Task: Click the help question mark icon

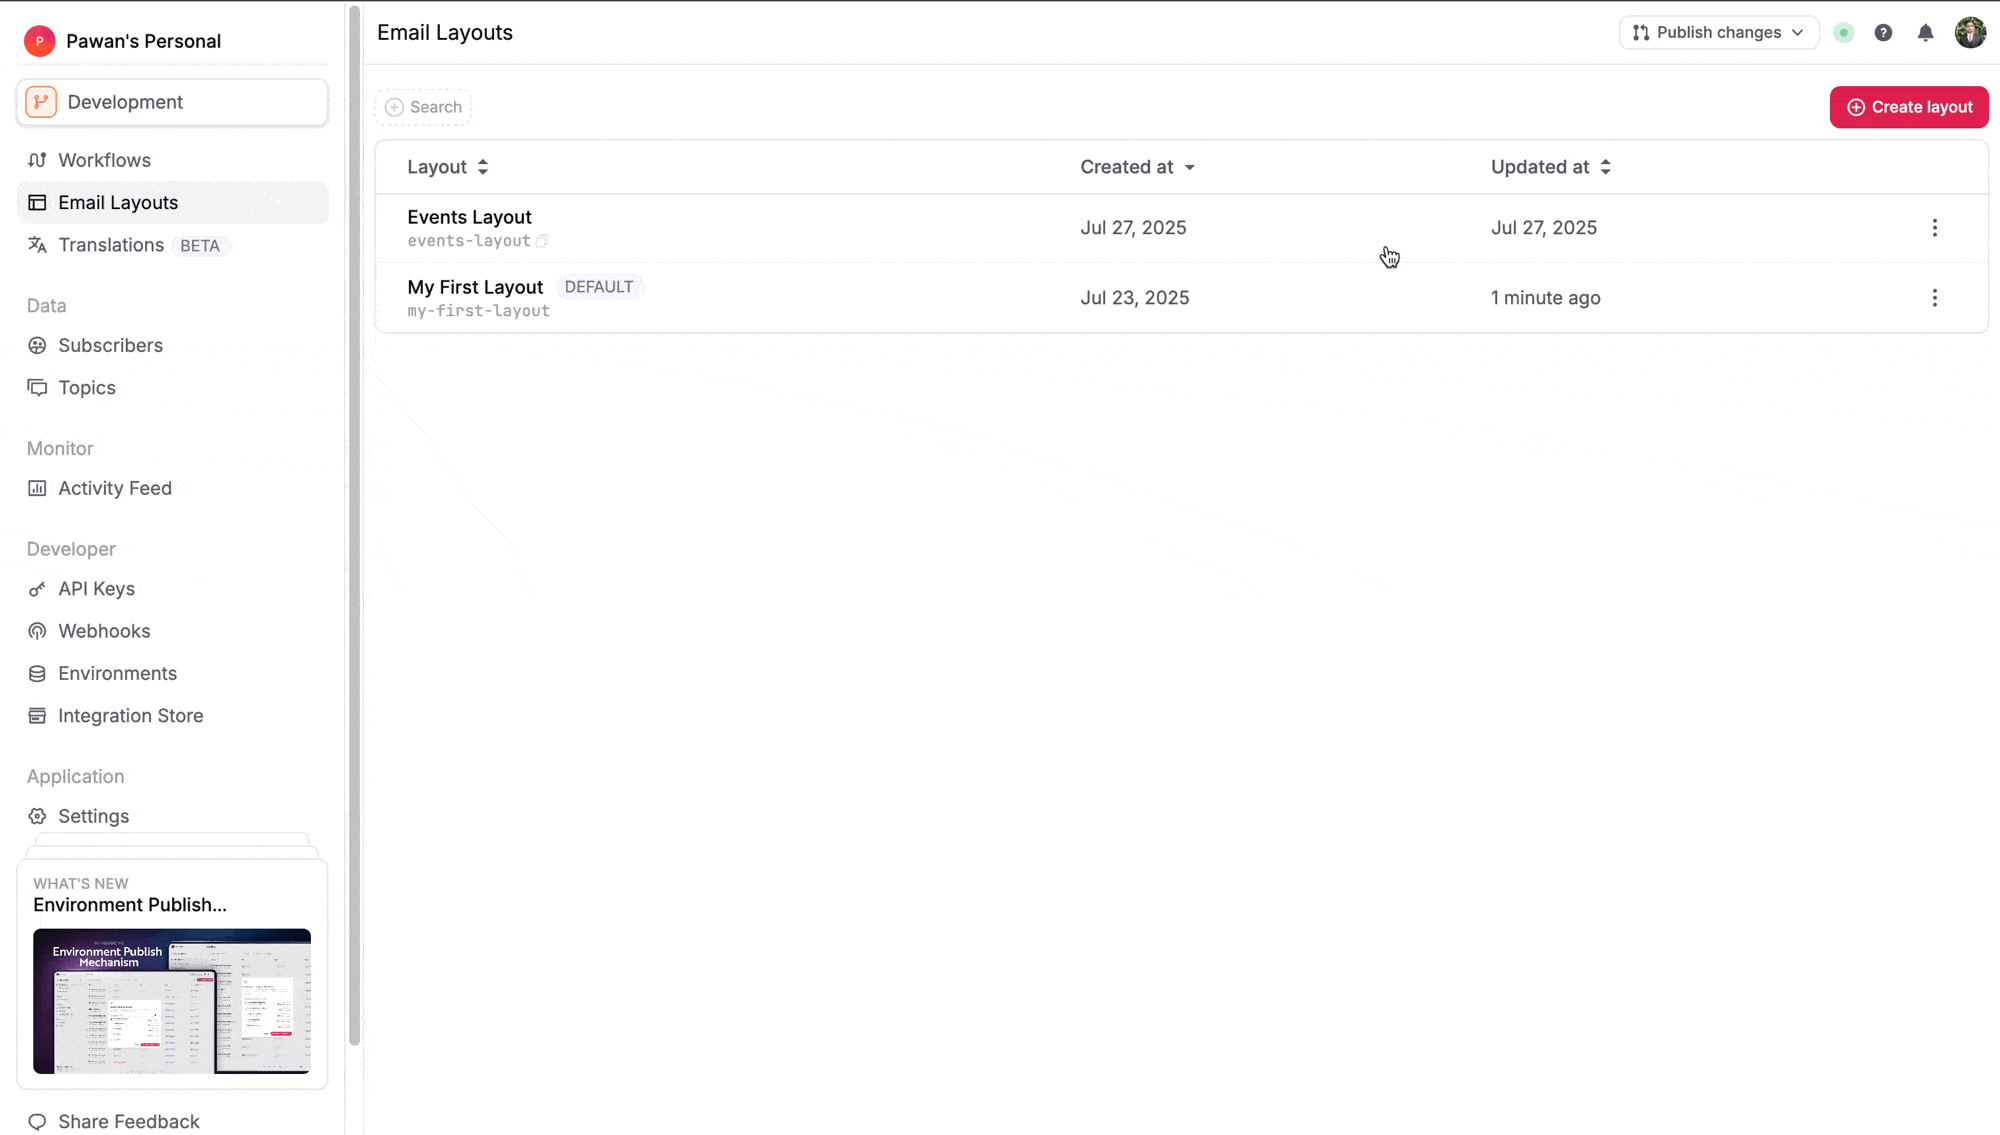Action: coord(1883,33)
